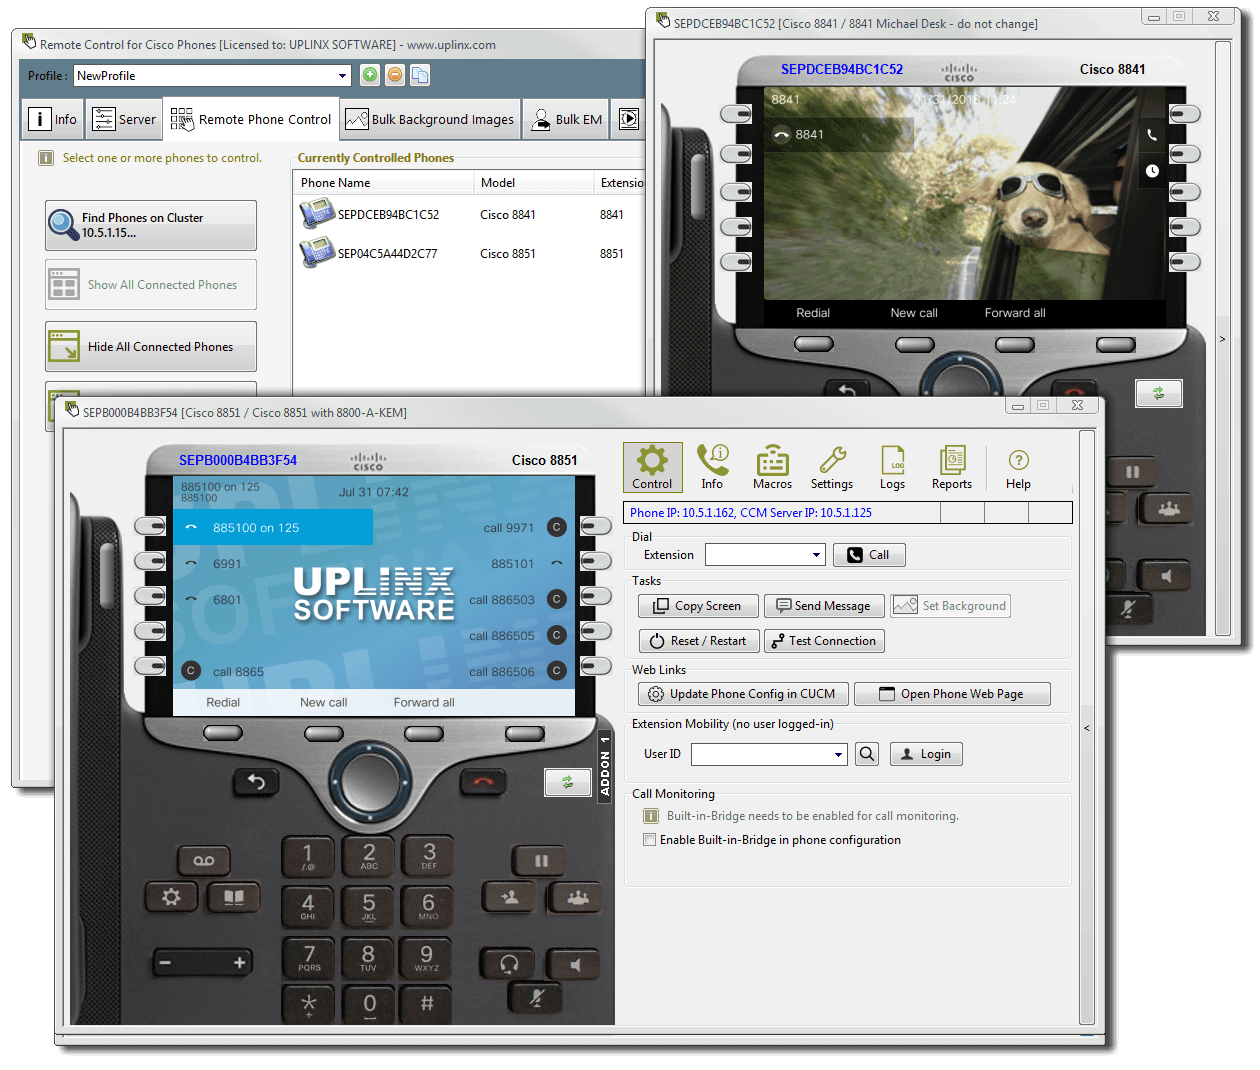Screen dimensions: 1260x1070
Task: Open the Reports toolbar icon
Action: pos(952,467)
